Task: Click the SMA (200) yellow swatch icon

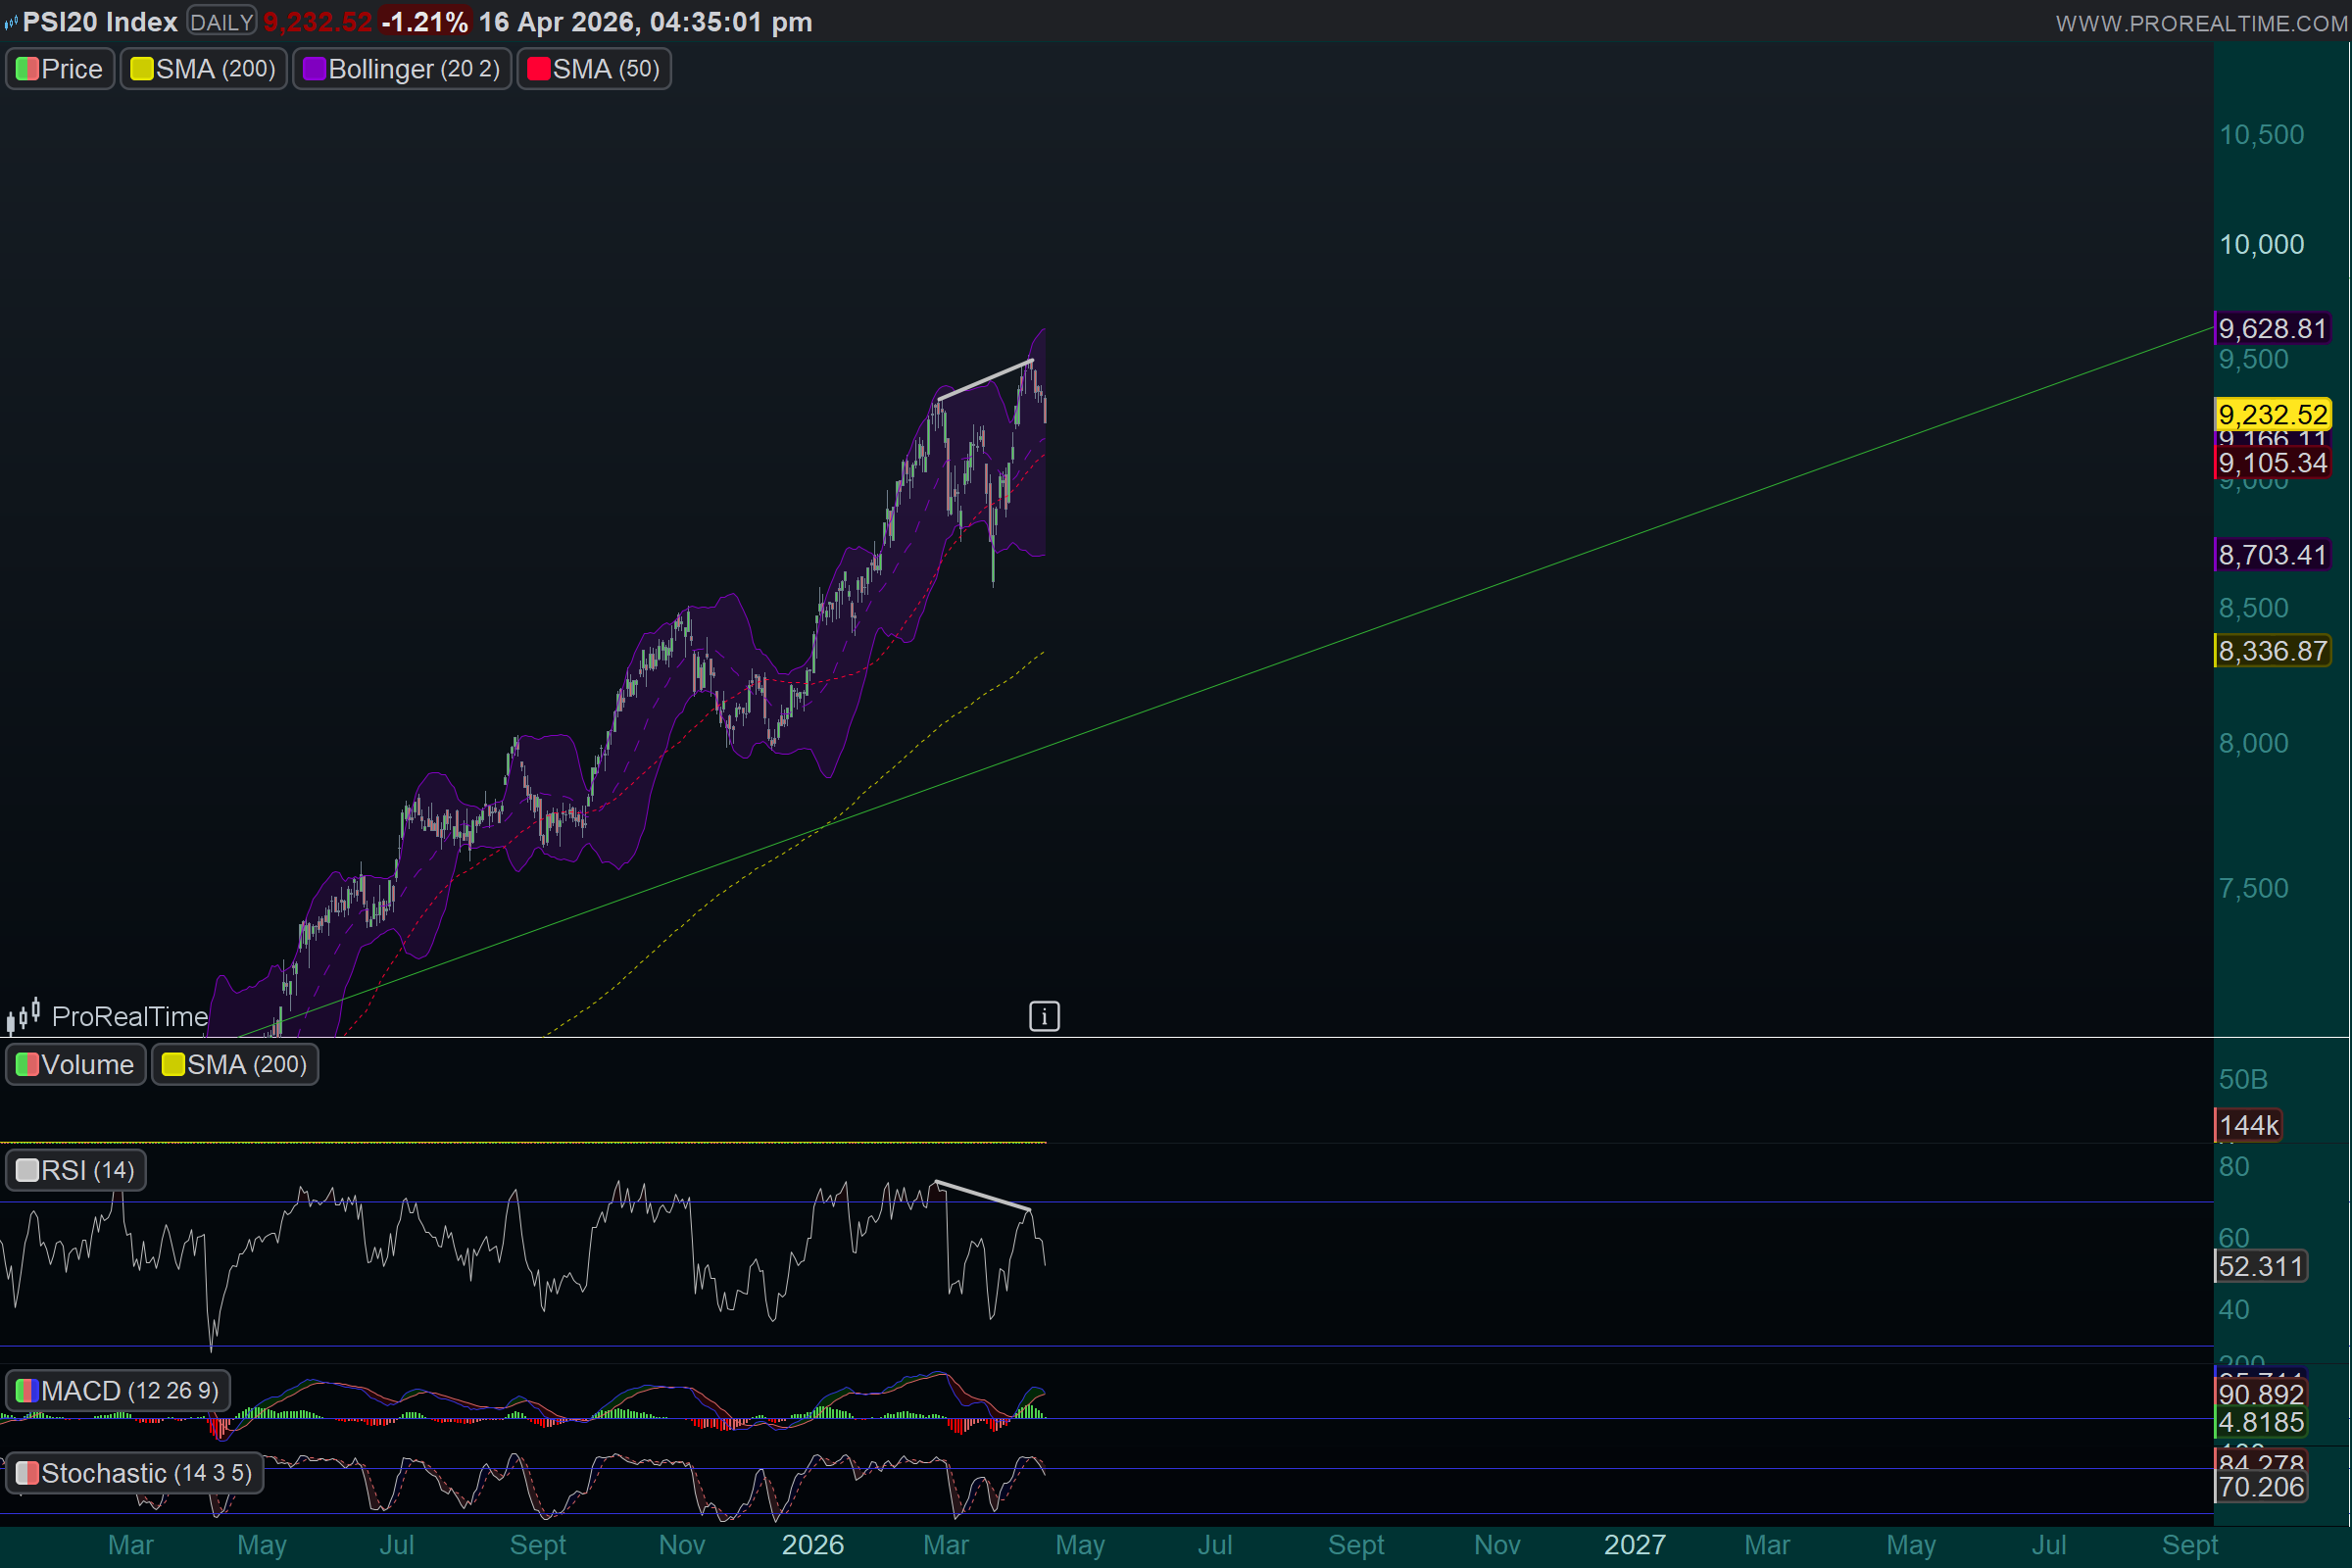Action: [141, 69]
